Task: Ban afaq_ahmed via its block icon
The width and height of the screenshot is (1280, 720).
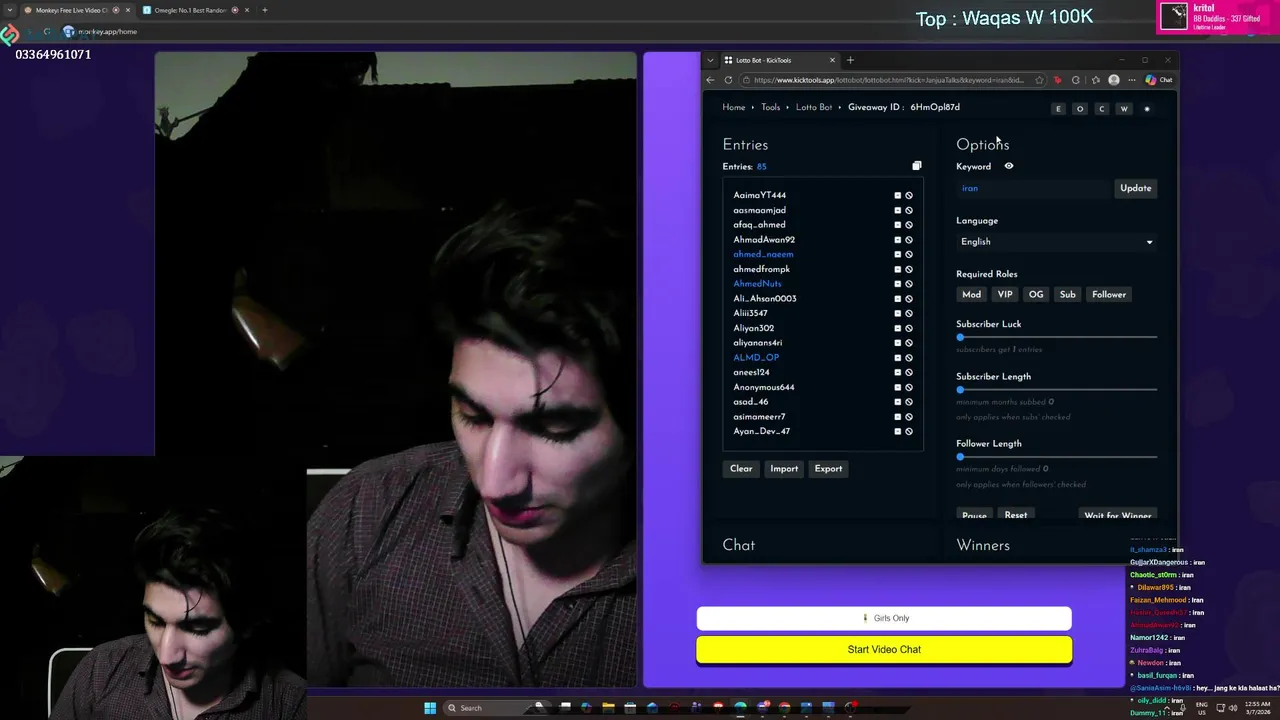Action: click(x=909, y=225)
